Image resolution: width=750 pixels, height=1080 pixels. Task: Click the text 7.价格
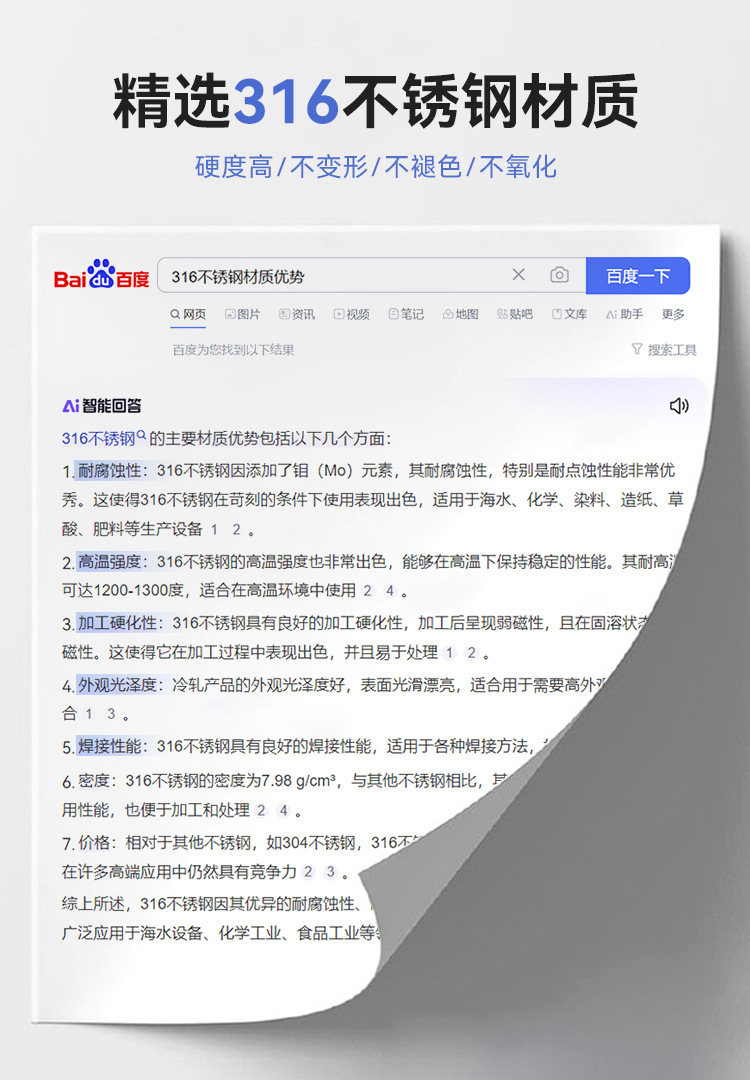pyautogui.click(x=86, y=843)
